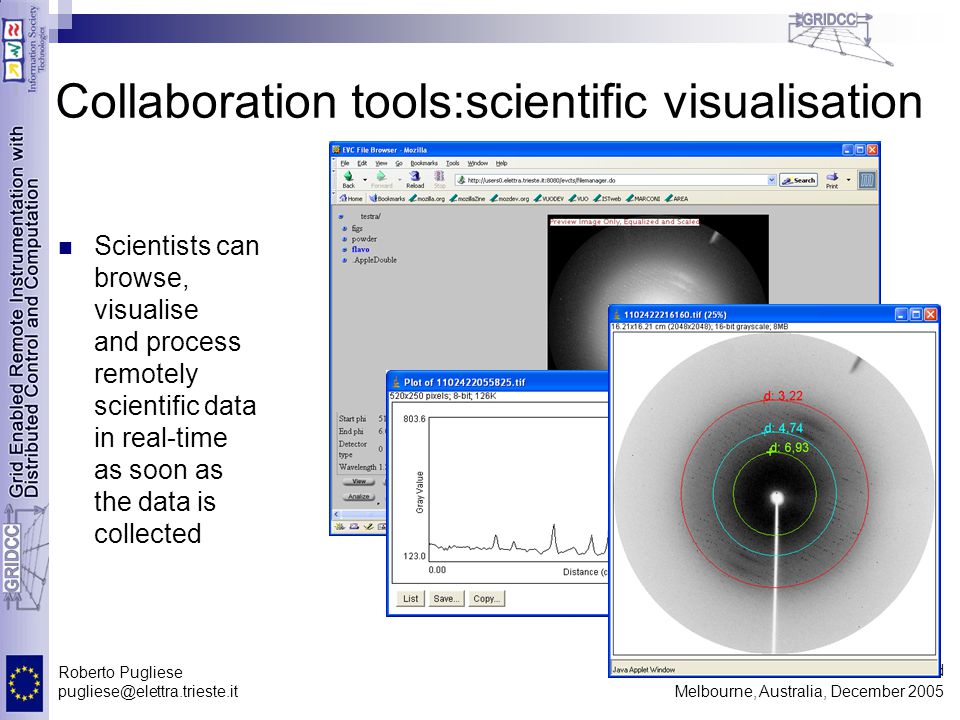Click the Composer icon in Mozilla status bar
Image resolution: width=960 pixels, height=720 pixels.
pos(368,527)
